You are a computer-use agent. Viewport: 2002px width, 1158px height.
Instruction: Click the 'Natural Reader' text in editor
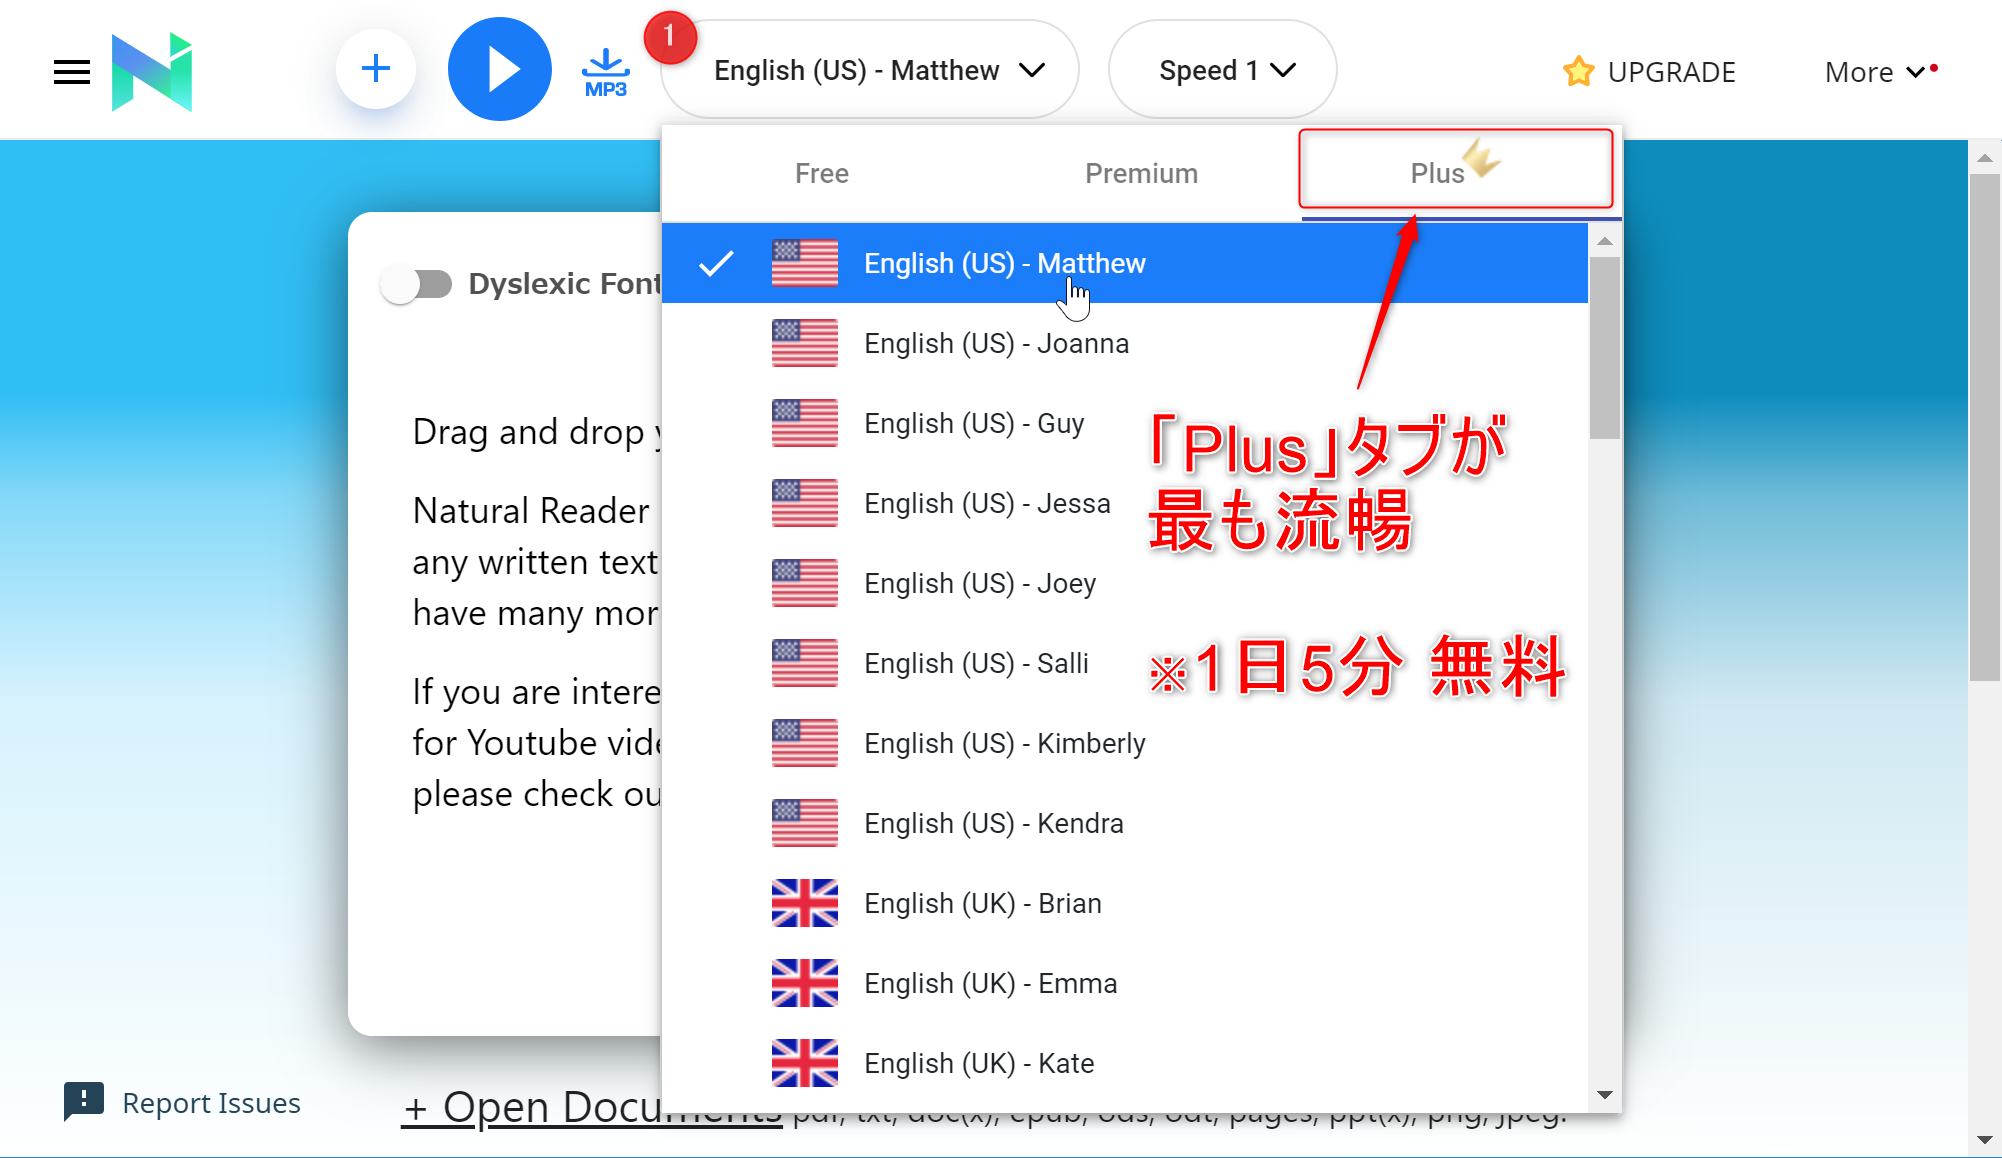[531, 511]
